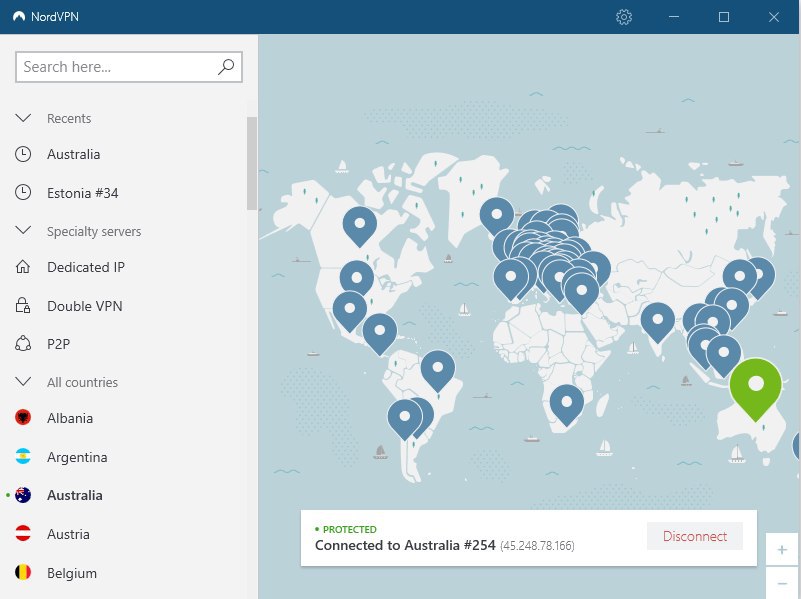Open Dedicated IP specialty servers
Image resolution: width=801 pixels, height=599 pixels.
point(86,267)
